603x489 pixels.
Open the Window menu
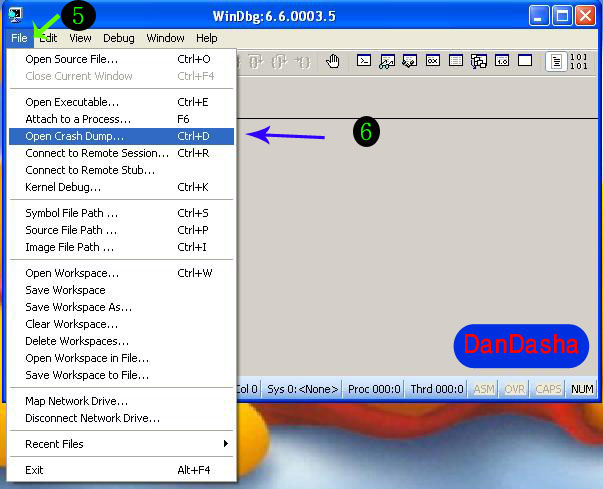point(165,38)
